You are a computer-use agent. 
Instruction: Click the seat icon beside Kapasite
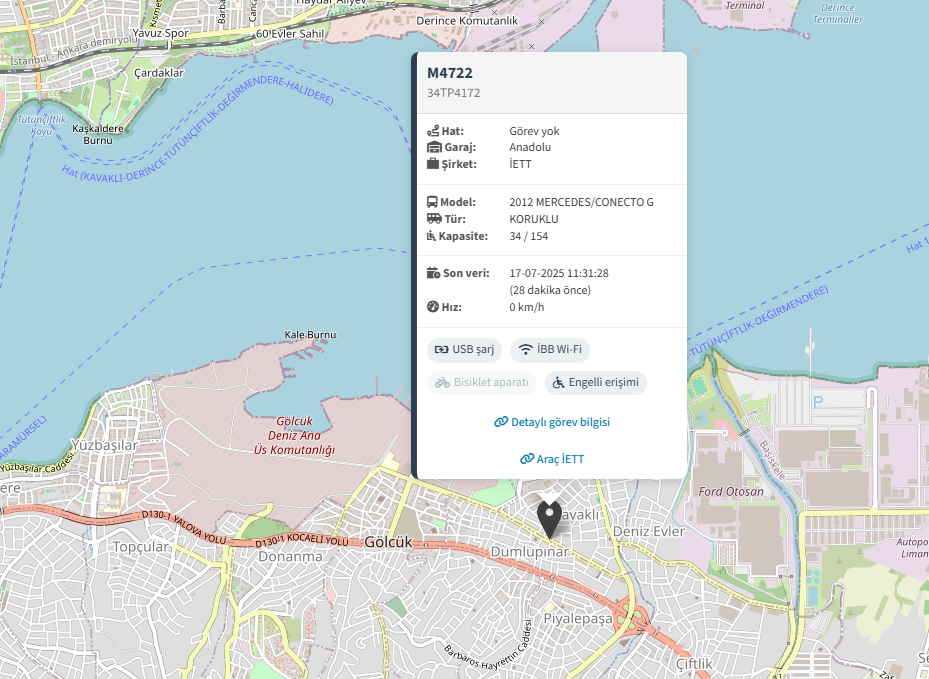[x=431, y=236]
